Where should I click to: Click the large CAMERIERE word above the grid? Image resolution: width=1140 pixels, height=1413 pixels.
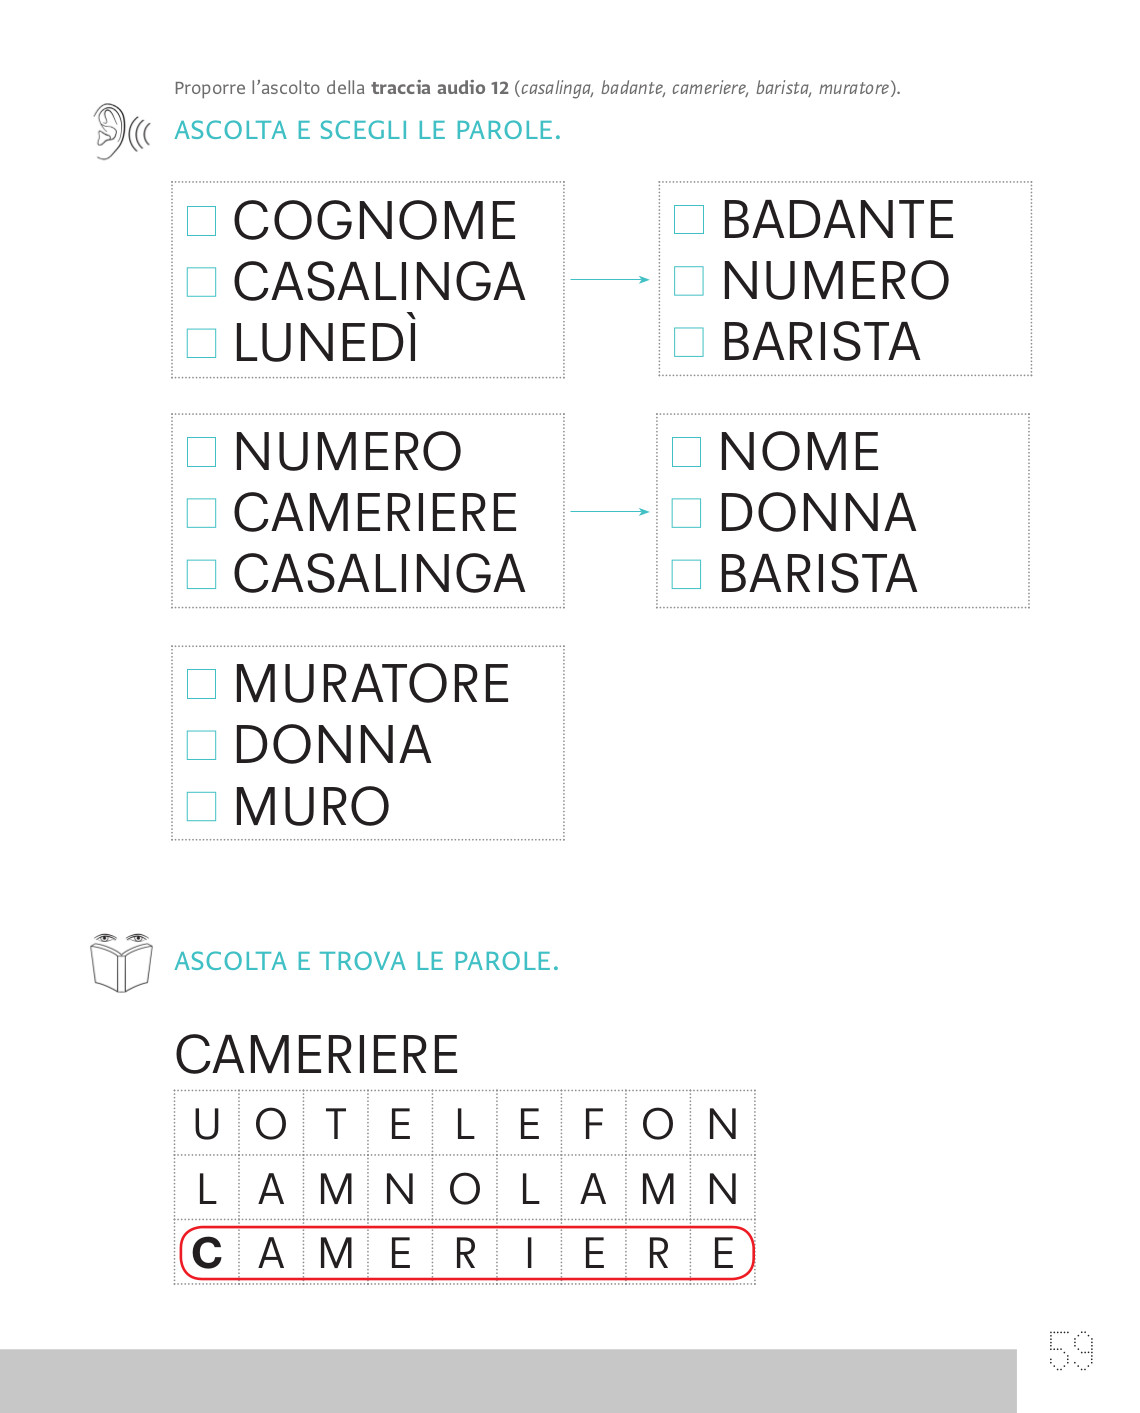317,1055
